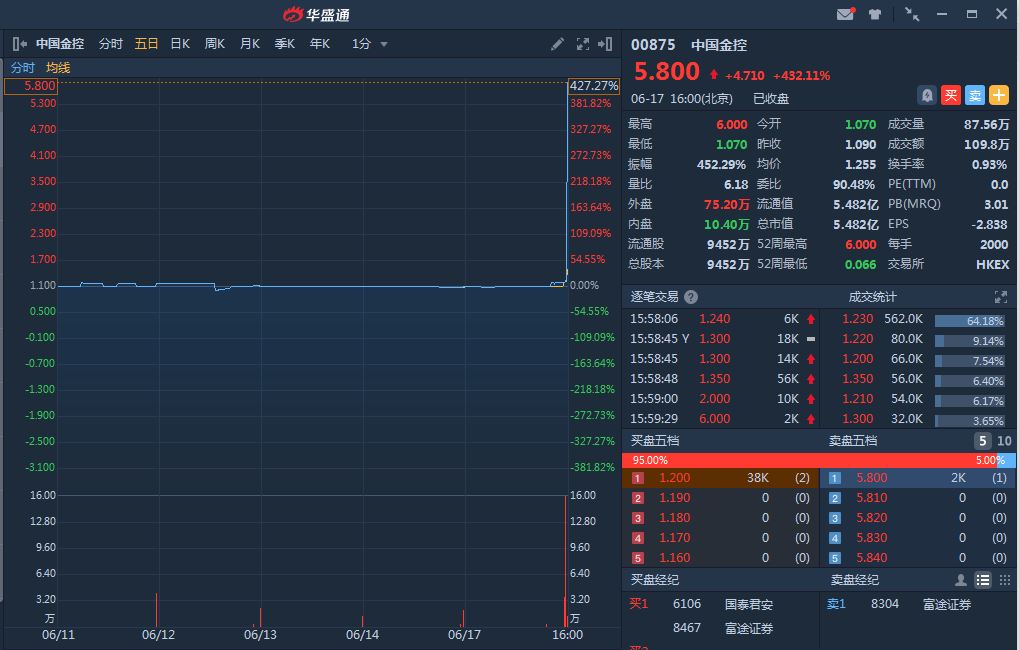Select the 周K chart period tab
This screenshot has width=1019, height=650.
pyautogui.click(x=215, y=44)
